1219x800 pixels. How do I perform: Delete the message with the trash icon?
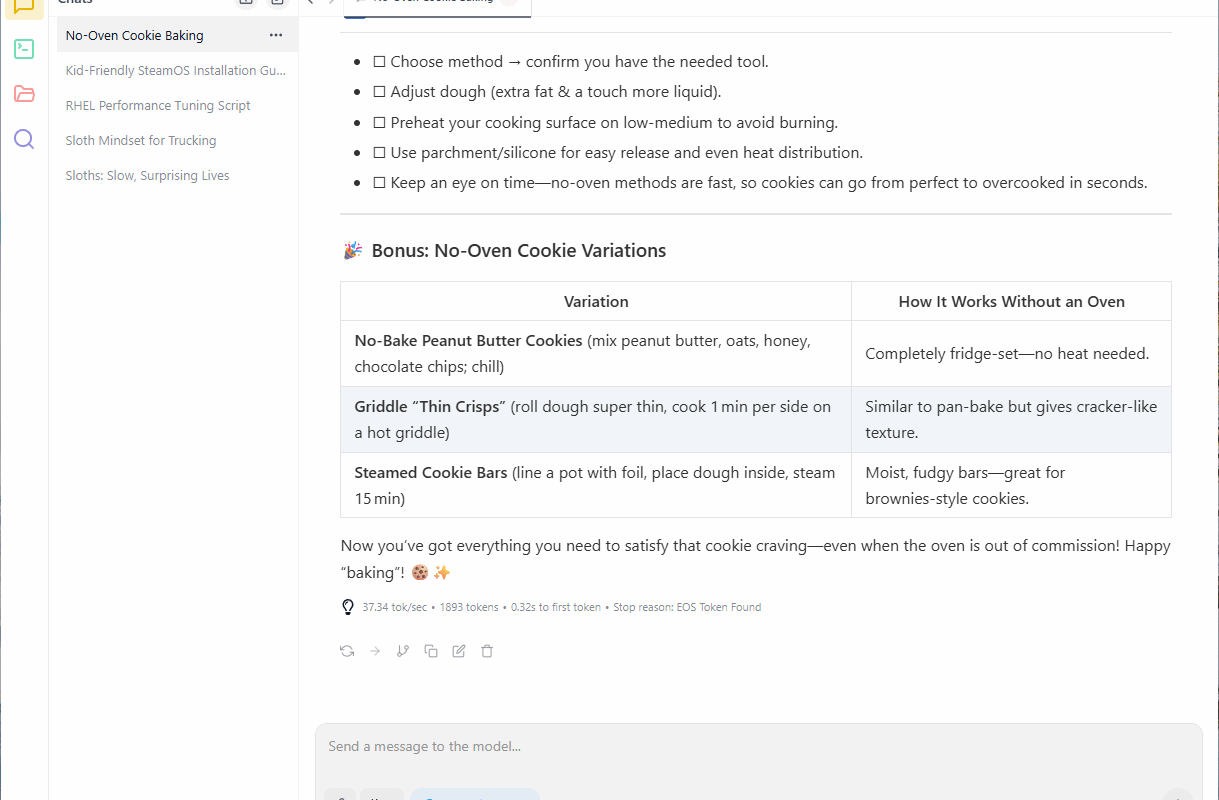[x=487, y=651]
